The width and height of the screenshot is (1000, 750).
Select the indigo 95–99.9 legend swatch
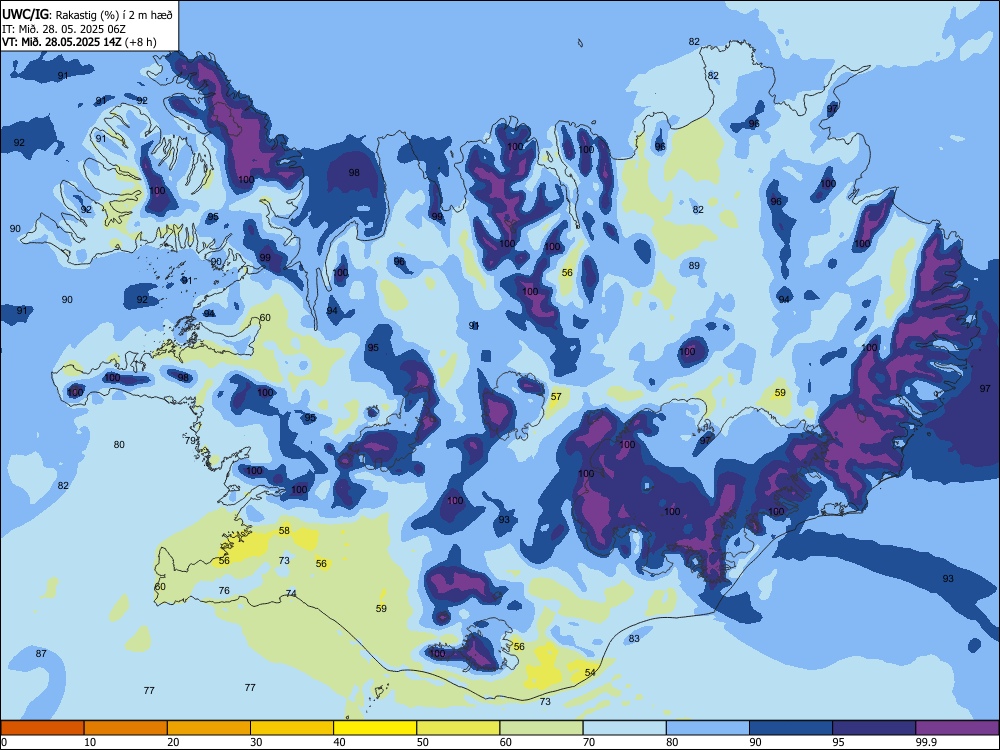coord(874,728)
